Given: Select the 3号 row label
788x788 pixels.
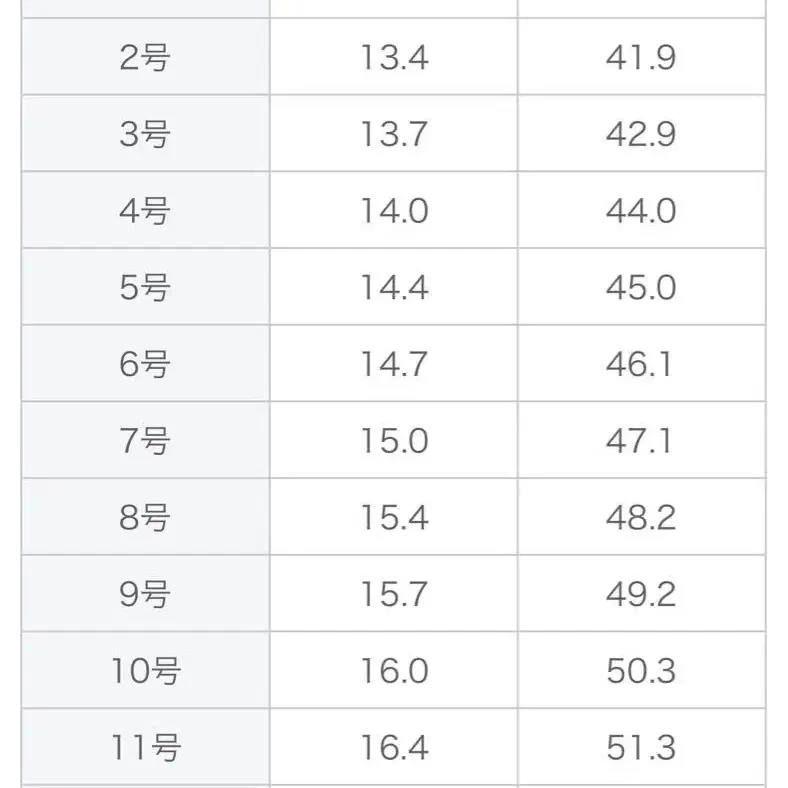Looking at the screenshot, I should [145, 134].
